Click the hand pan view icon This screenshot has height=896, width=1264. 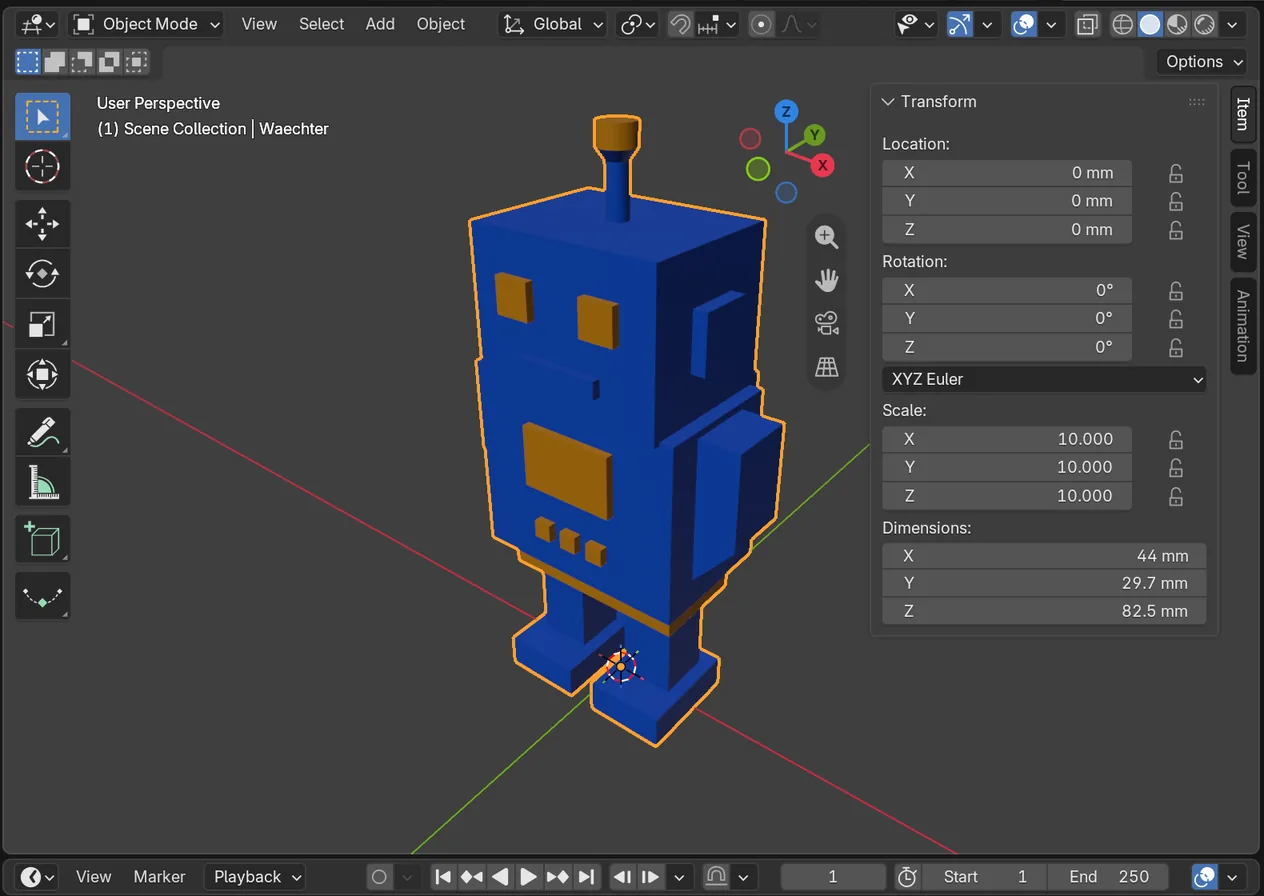(x=826, y=280)
